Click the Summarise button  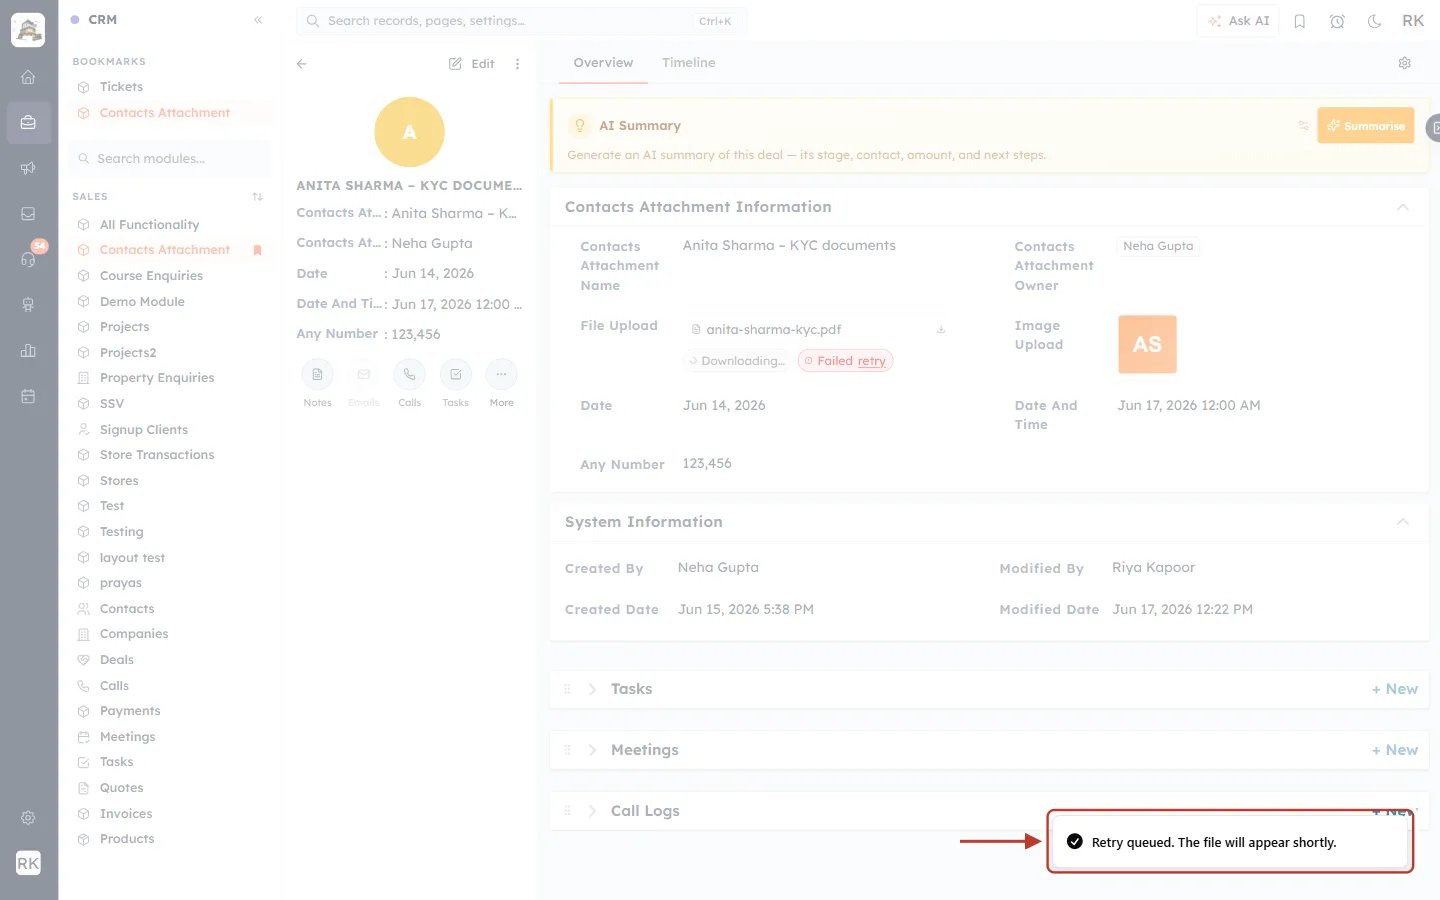(x=1366, y=126)
